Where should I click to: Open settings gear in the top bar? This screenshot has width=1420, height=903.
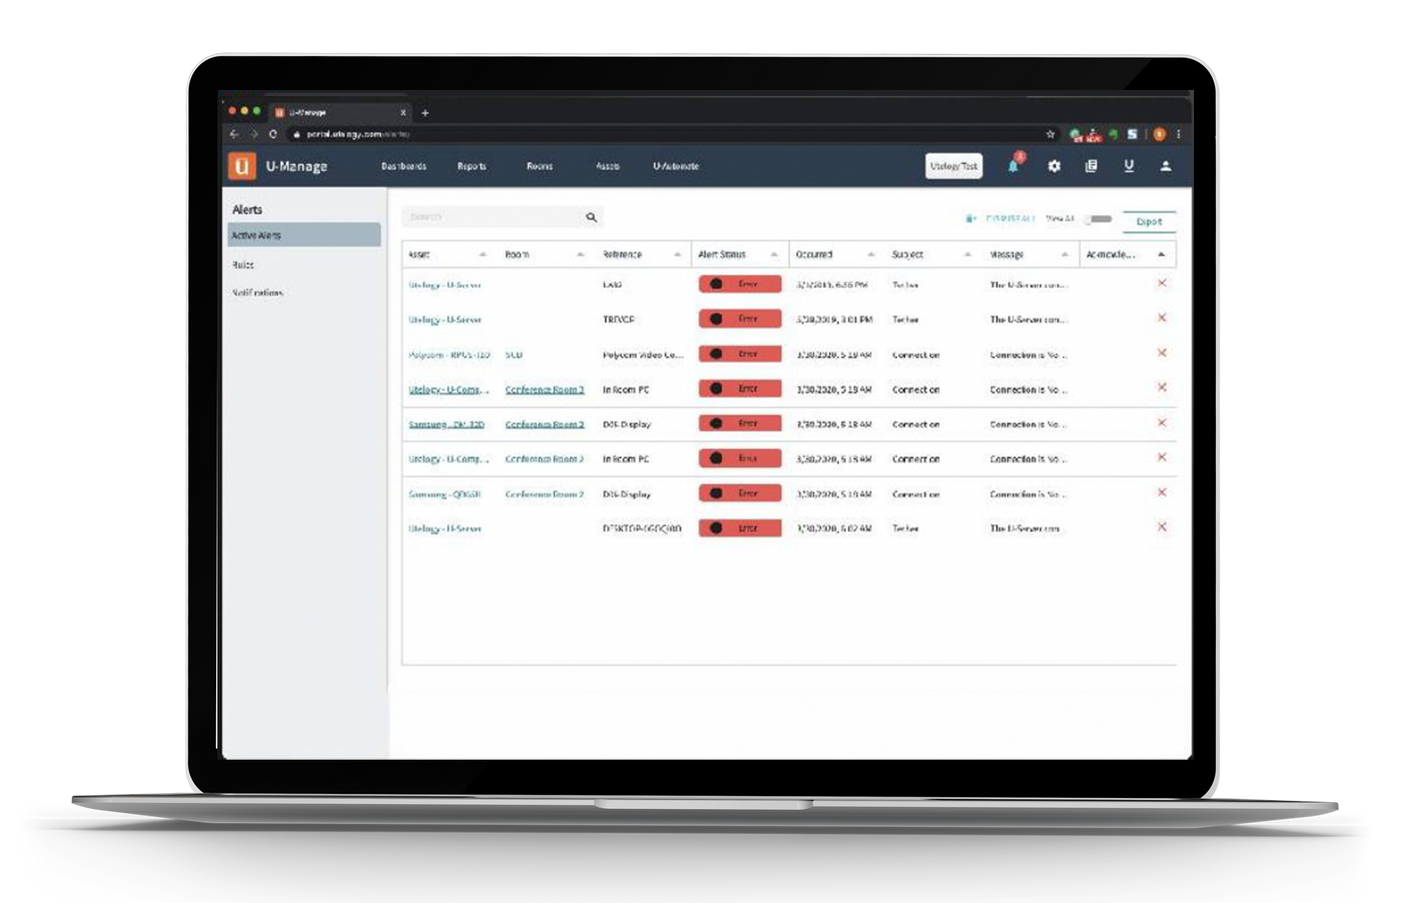coord(1054,166)
